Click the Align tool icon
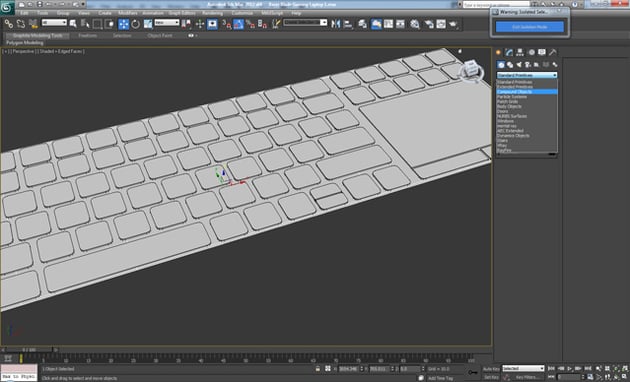Viewport: 630px width, 382px height. pos(348,24)
